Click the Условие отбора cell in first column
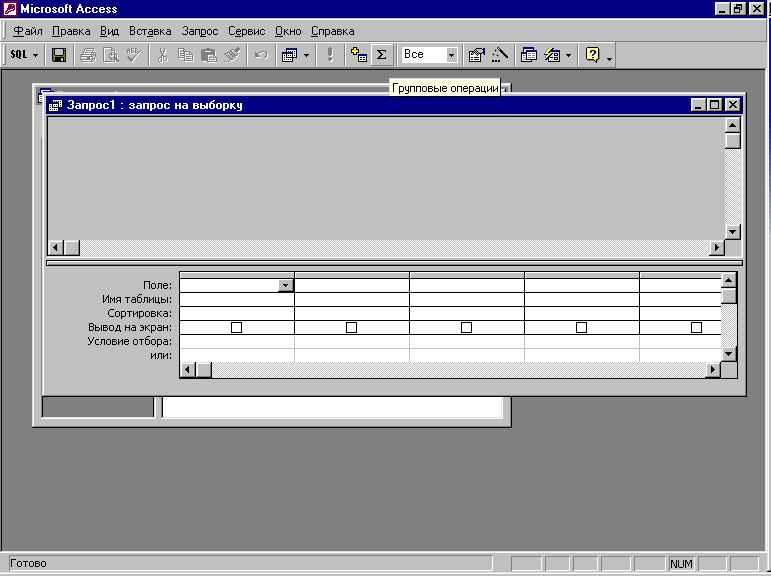Image resolution: width=771 pixels, height=576 pixels. point(237,341)
